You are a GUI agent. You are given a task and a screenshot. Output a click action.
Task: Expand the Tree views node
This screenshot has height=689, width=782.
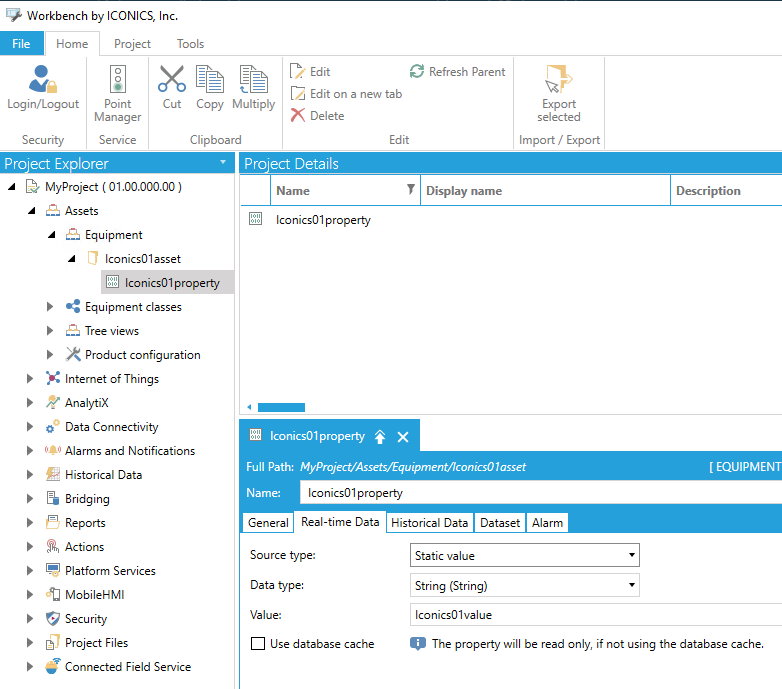pos(50,331)
